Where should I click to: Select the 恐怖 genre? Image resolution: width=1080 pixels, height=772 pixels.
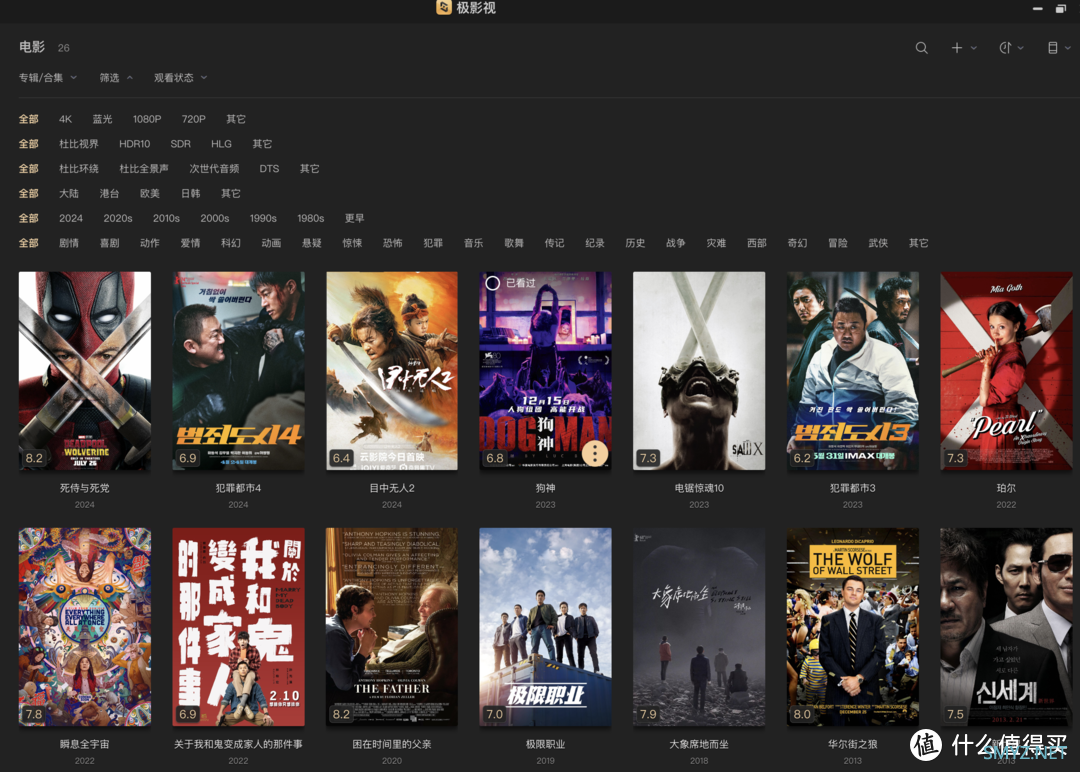pos(393,243)
